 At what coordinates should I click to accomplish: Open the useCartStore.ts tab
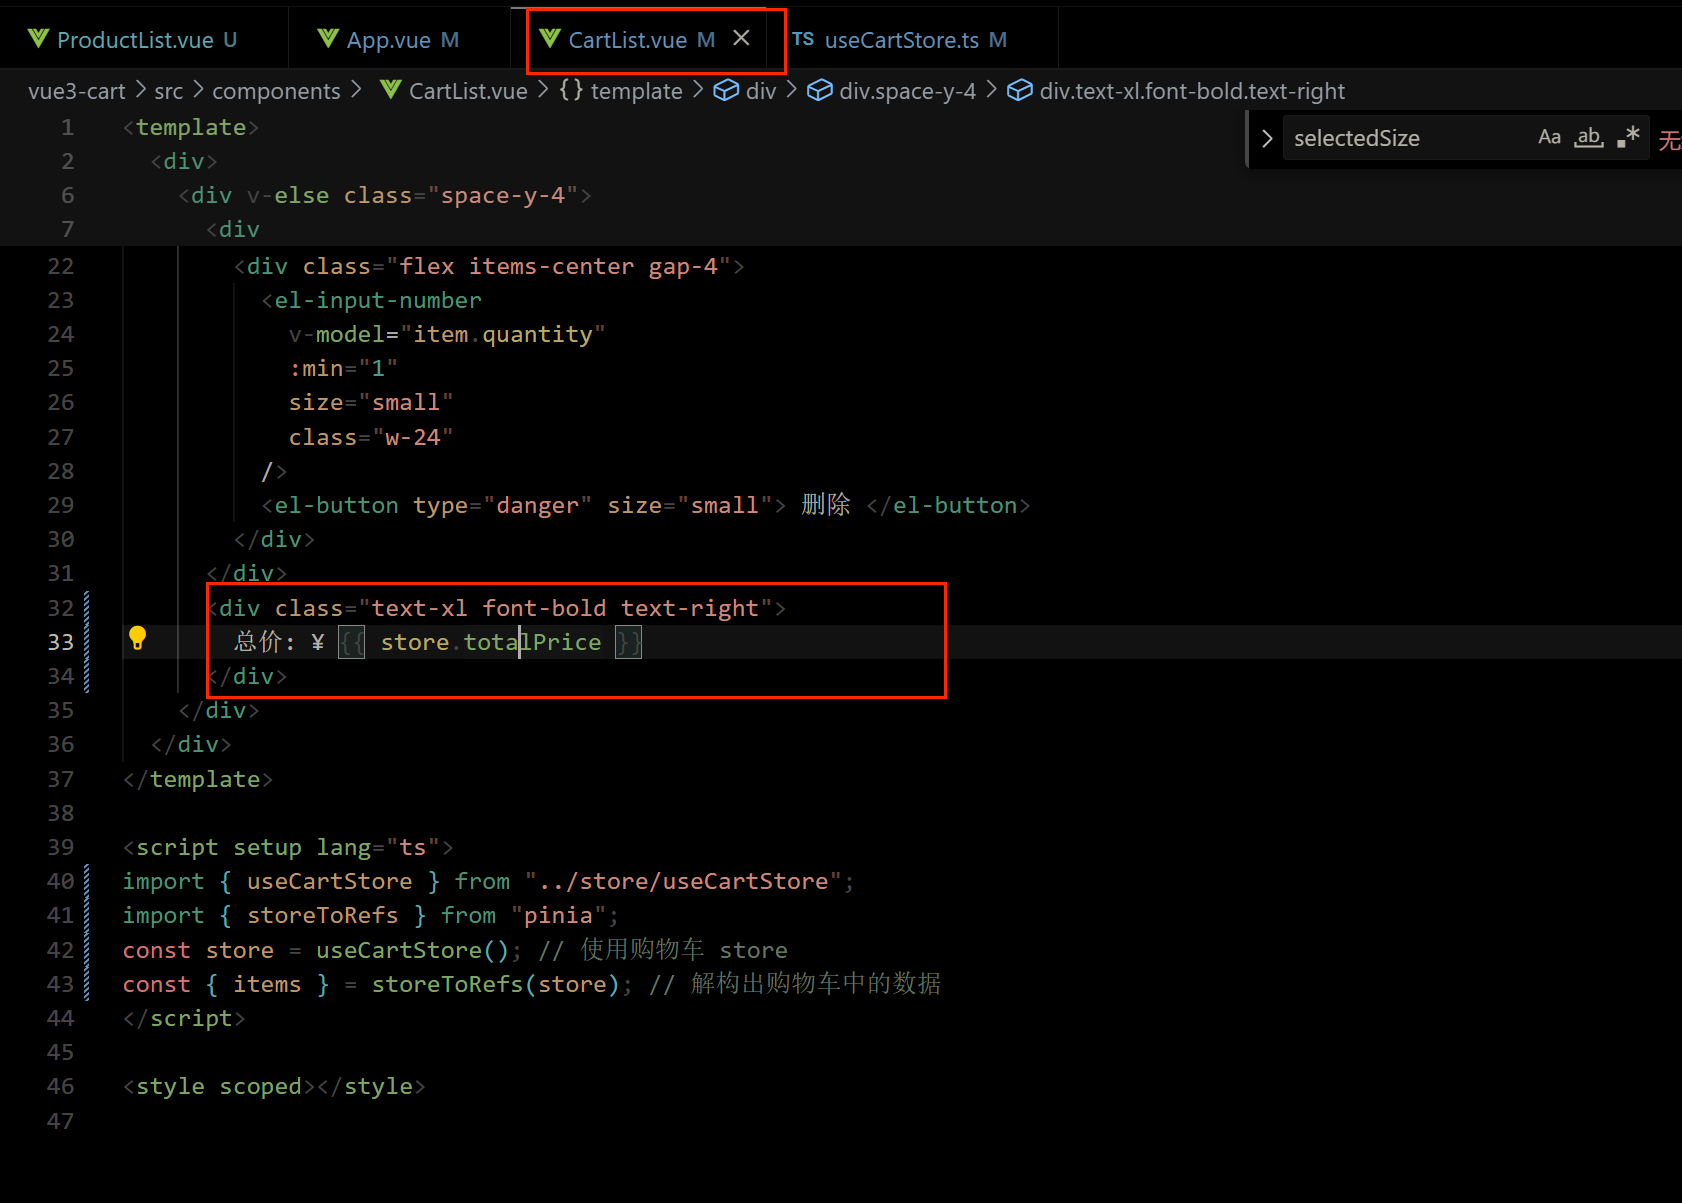900,40
